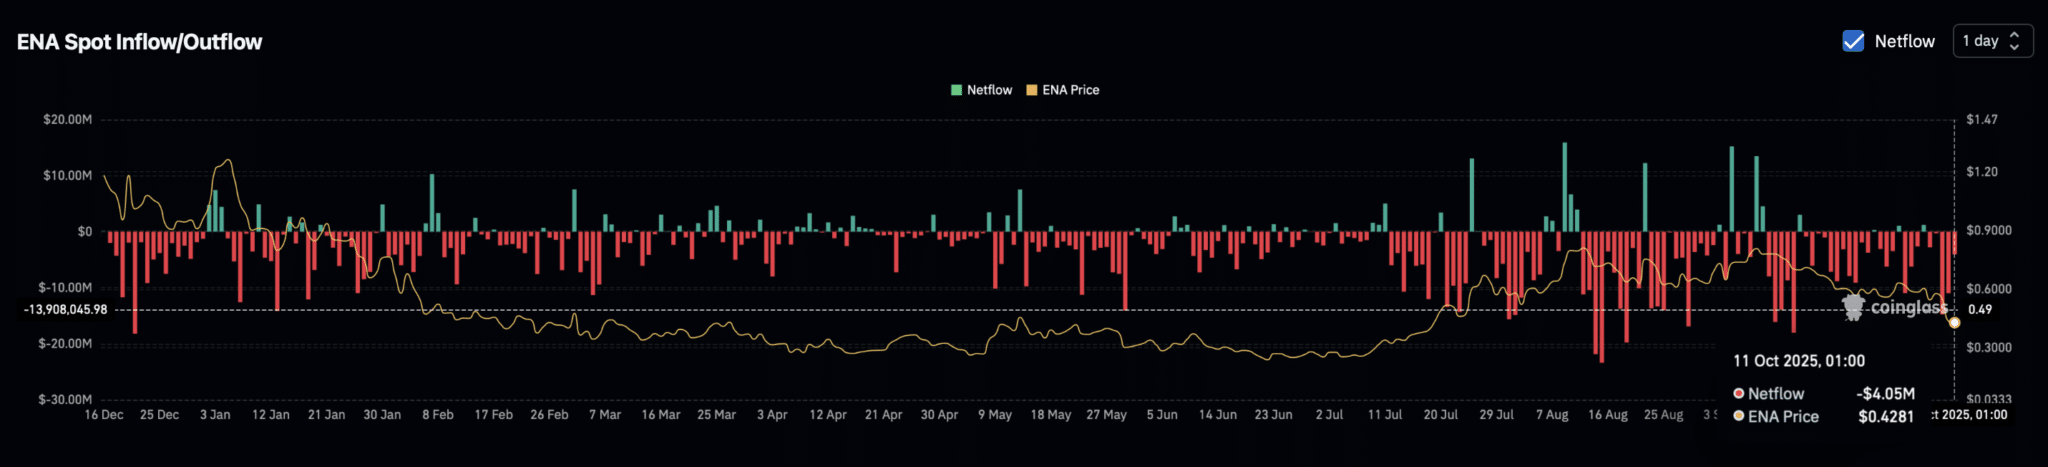This screenshot has height=467, width=2048.
Task: Click the 0.49 crosshair price label
Action: 1980,310
